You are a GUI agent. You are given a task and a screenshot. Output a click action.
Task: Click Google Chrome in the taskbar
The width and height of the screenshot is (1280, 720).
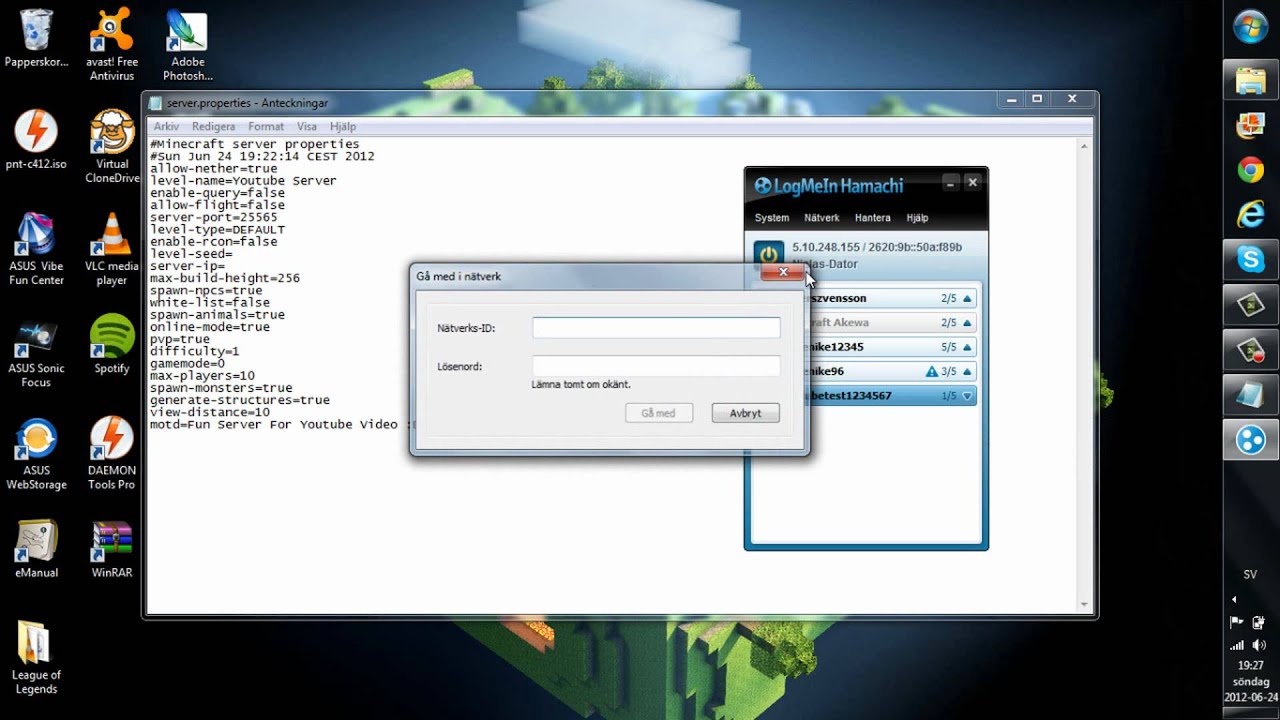click(1251, 171)
